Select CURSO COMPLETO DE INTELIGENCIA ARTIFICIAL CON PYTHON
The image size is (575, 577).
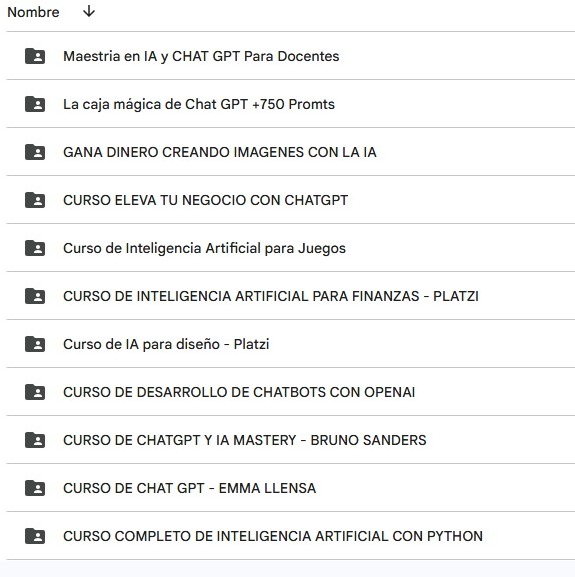(291, 536)
